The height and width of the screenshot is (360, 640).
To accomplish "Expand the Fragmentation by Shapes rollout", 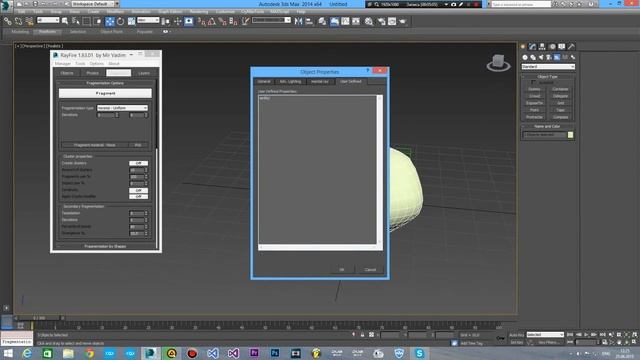I will 105,247.
